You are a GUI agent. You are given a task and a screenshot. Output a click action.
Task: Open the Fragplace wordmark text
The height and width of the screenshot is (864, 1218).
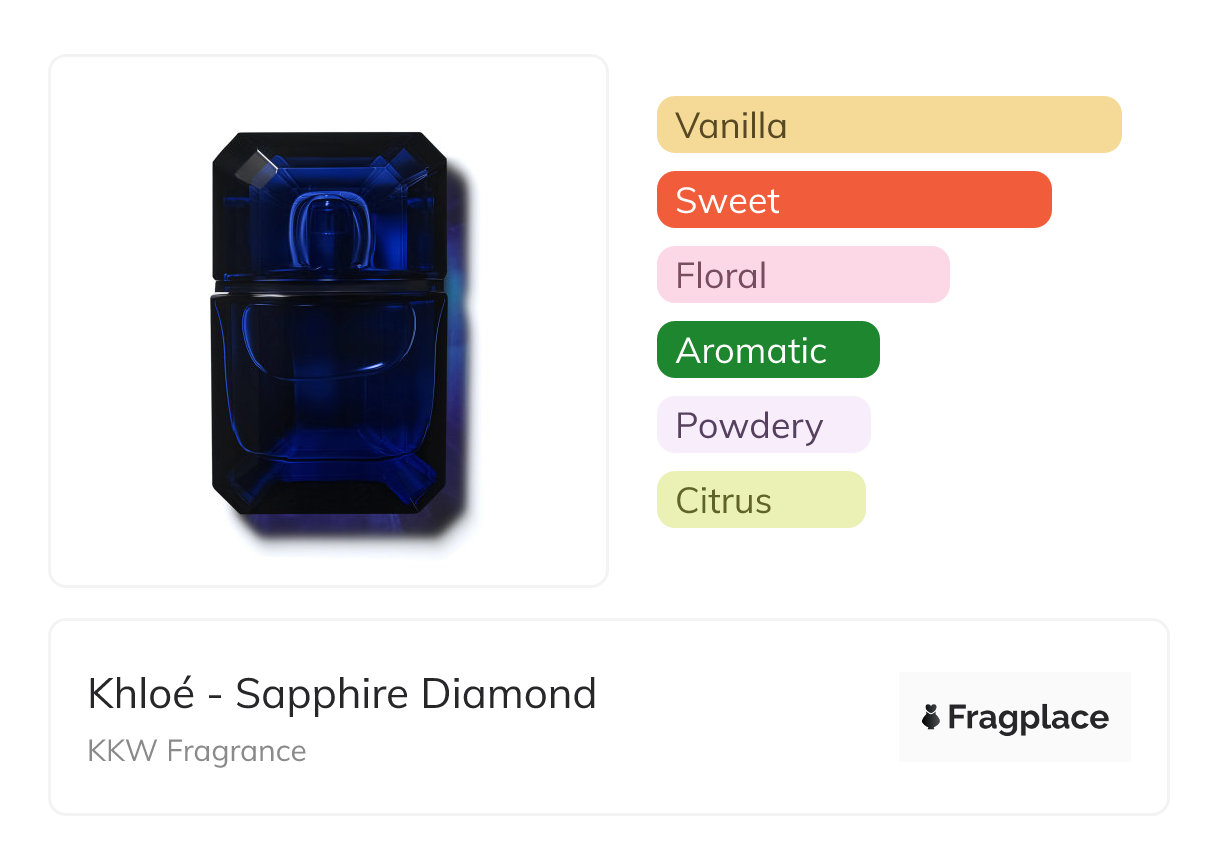1027,718
